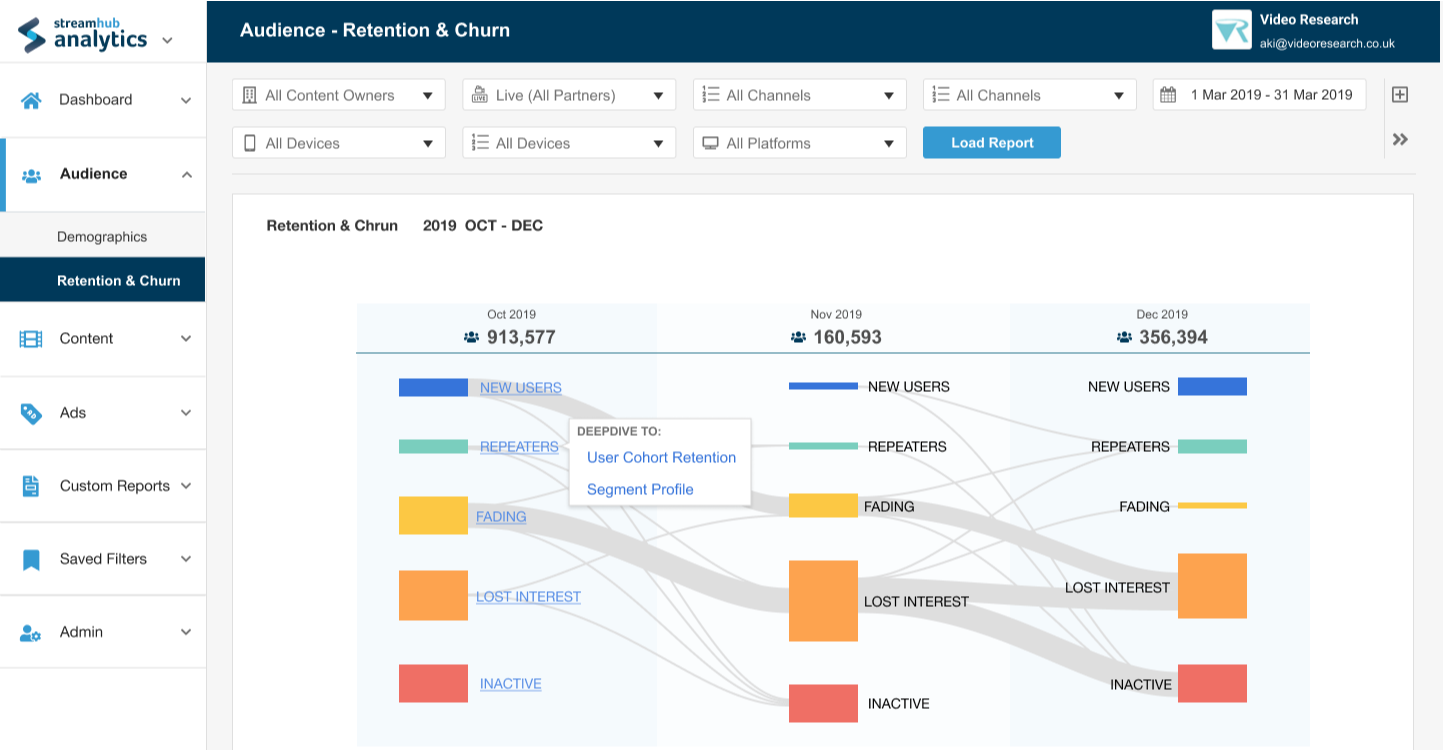The width and height of the screenshot is (1443, 750).
Task: Expand the filter panel with double chevron
Action: 1400,140
